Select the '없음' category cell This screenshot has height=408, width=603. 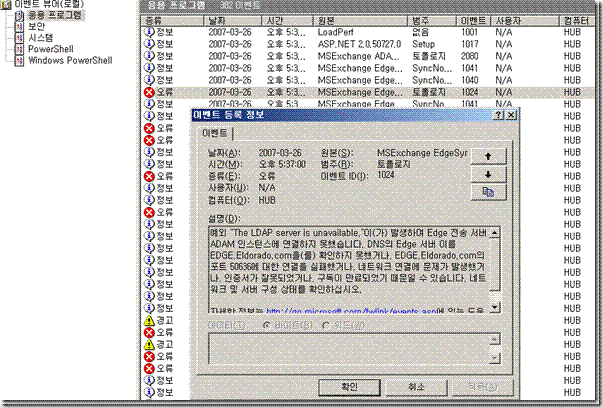[x=420, y=32]
